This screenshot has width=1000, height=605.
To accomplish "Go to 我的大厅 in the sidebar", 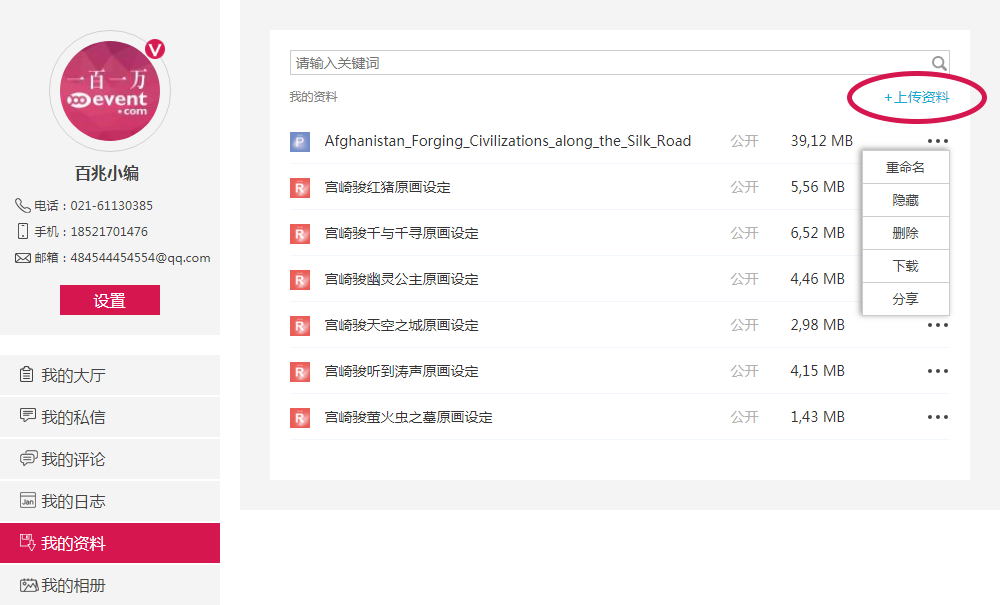I will pos(110,375).
